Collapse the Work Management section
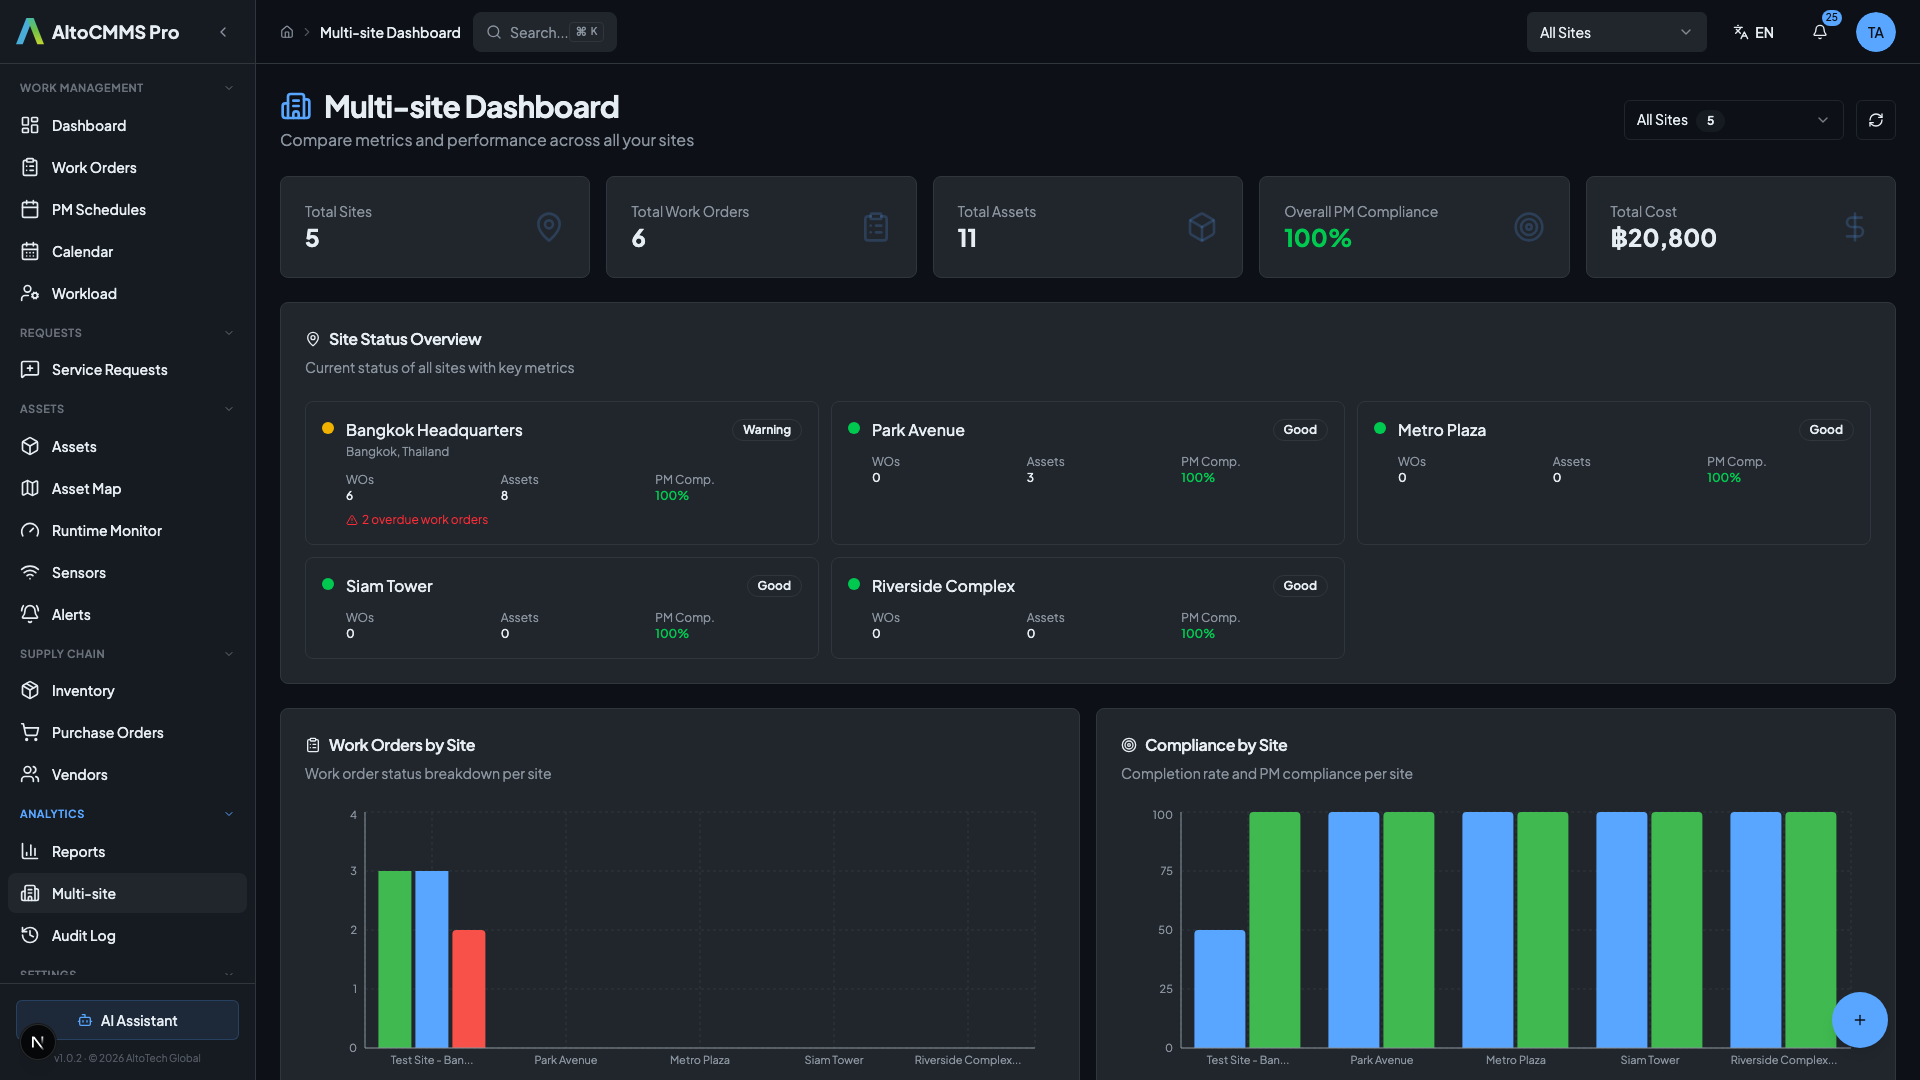1920x1080 pixels. [229, 88]
